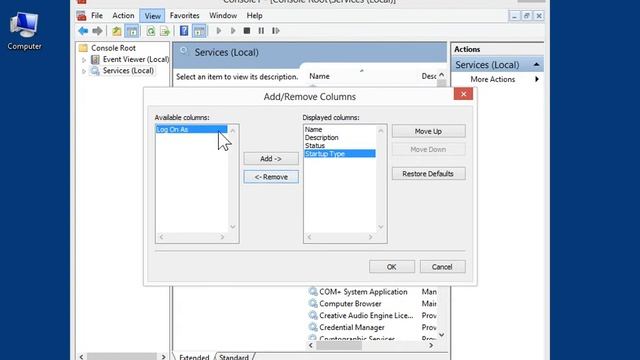The height and width of the screenshot is (360, 640).
Task: Click Available columns horizontal scroll left arrow
Action: (x=161, y=237)
